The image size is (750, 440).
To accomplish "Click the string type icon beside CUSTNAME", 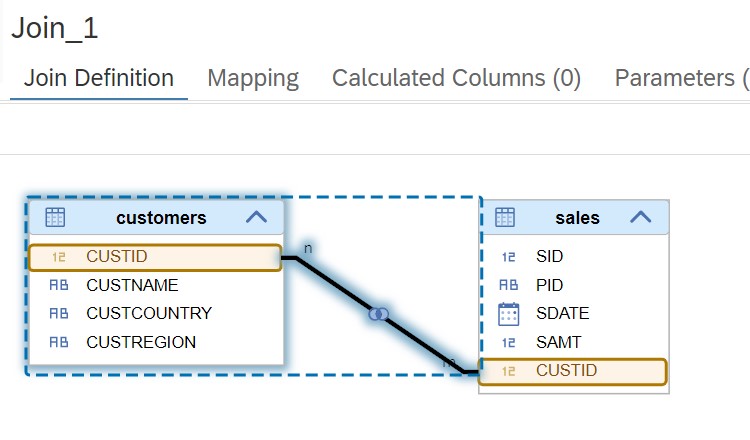I will click(59, 285).
